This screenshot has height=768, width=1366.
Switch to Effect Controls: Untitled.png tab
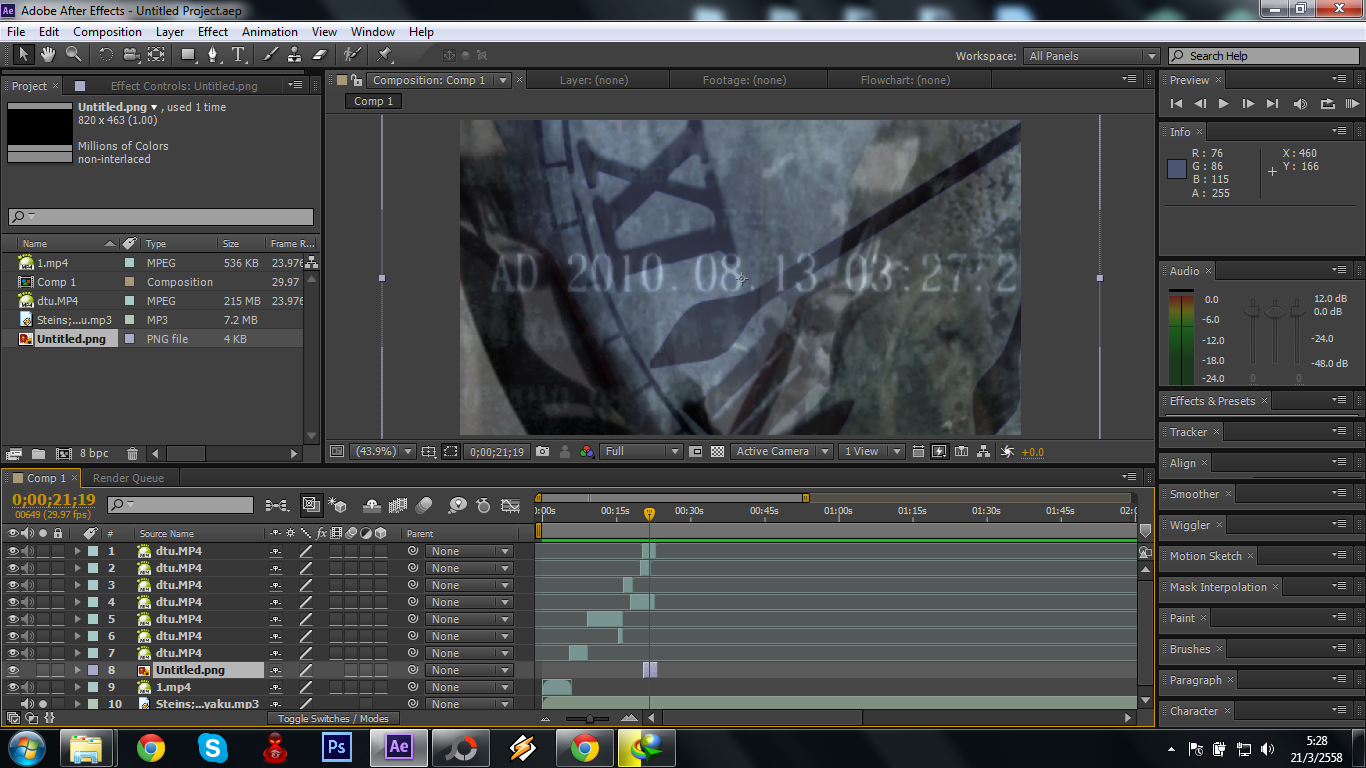(x=184, y=86)
